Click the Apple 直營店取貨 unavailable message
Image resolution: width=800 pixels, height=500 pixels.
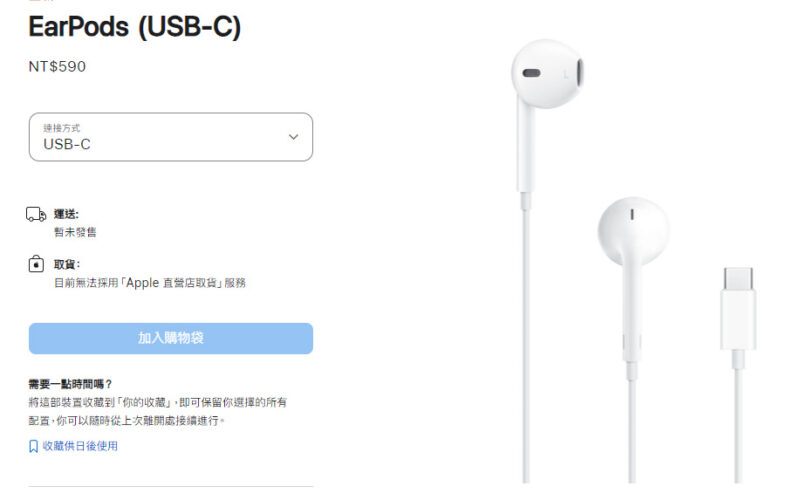150,283
